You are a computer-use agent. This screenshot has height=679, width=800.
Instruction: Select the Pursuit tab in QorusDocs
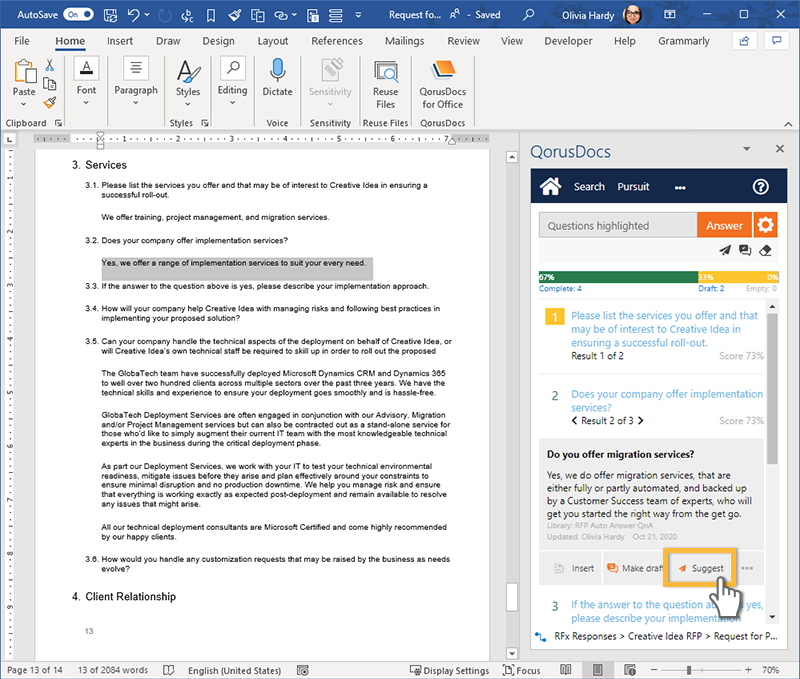[x=633, y=186]
